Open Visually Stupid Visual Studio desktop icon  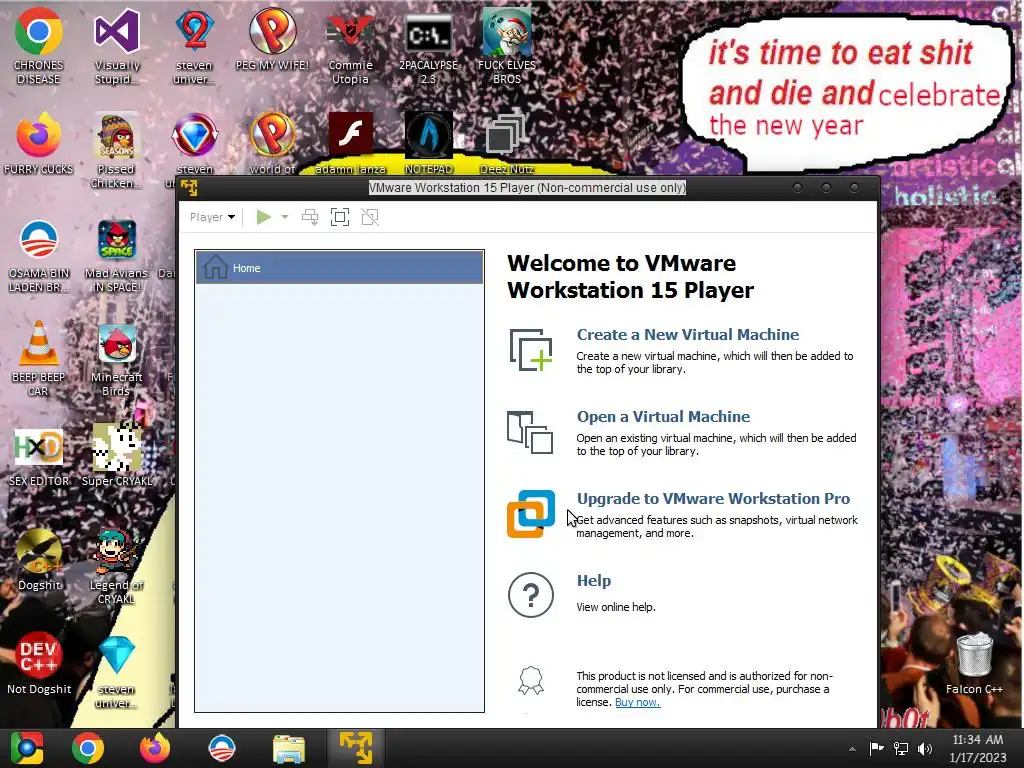click(117, 47)
